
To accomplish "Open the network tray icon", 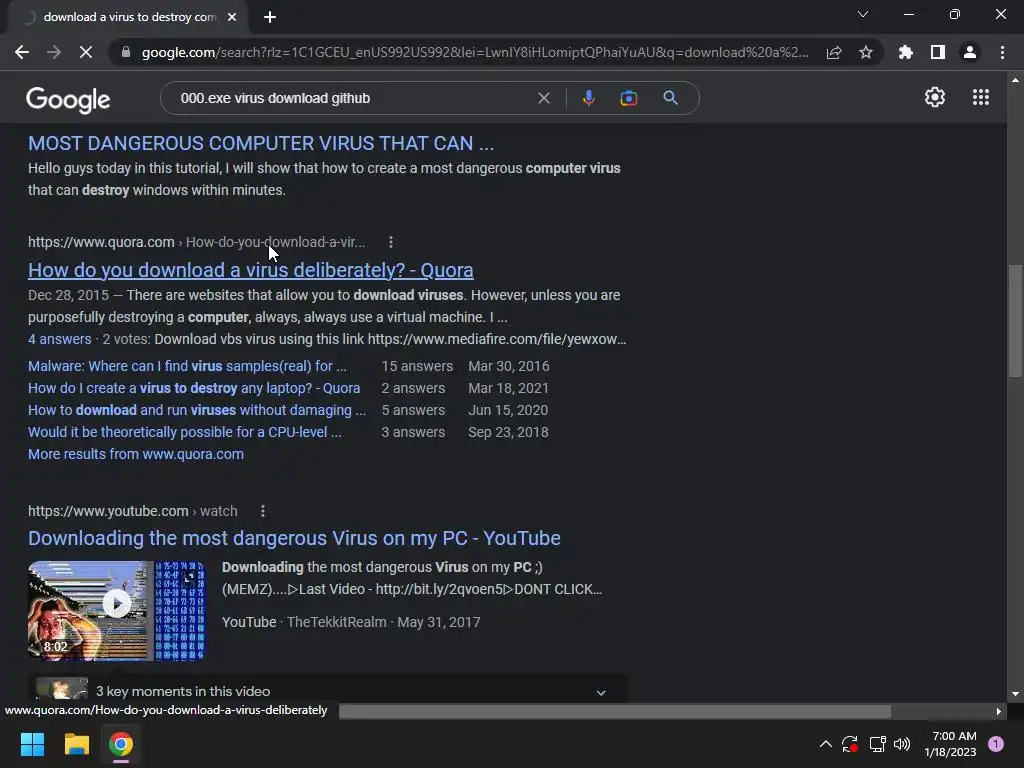I will [x=877, y=744].
